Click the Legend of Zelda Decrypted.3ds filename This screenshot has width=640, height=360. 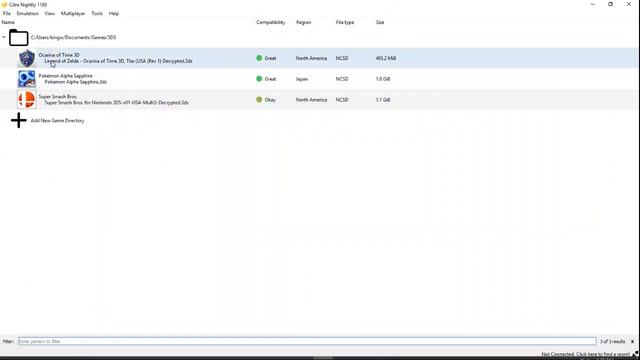(118, 61)
